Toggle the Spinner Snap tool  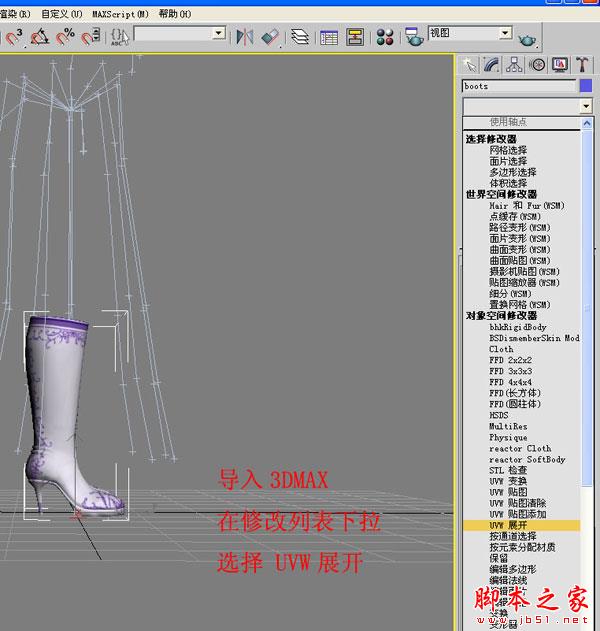[x=91, y=37]
